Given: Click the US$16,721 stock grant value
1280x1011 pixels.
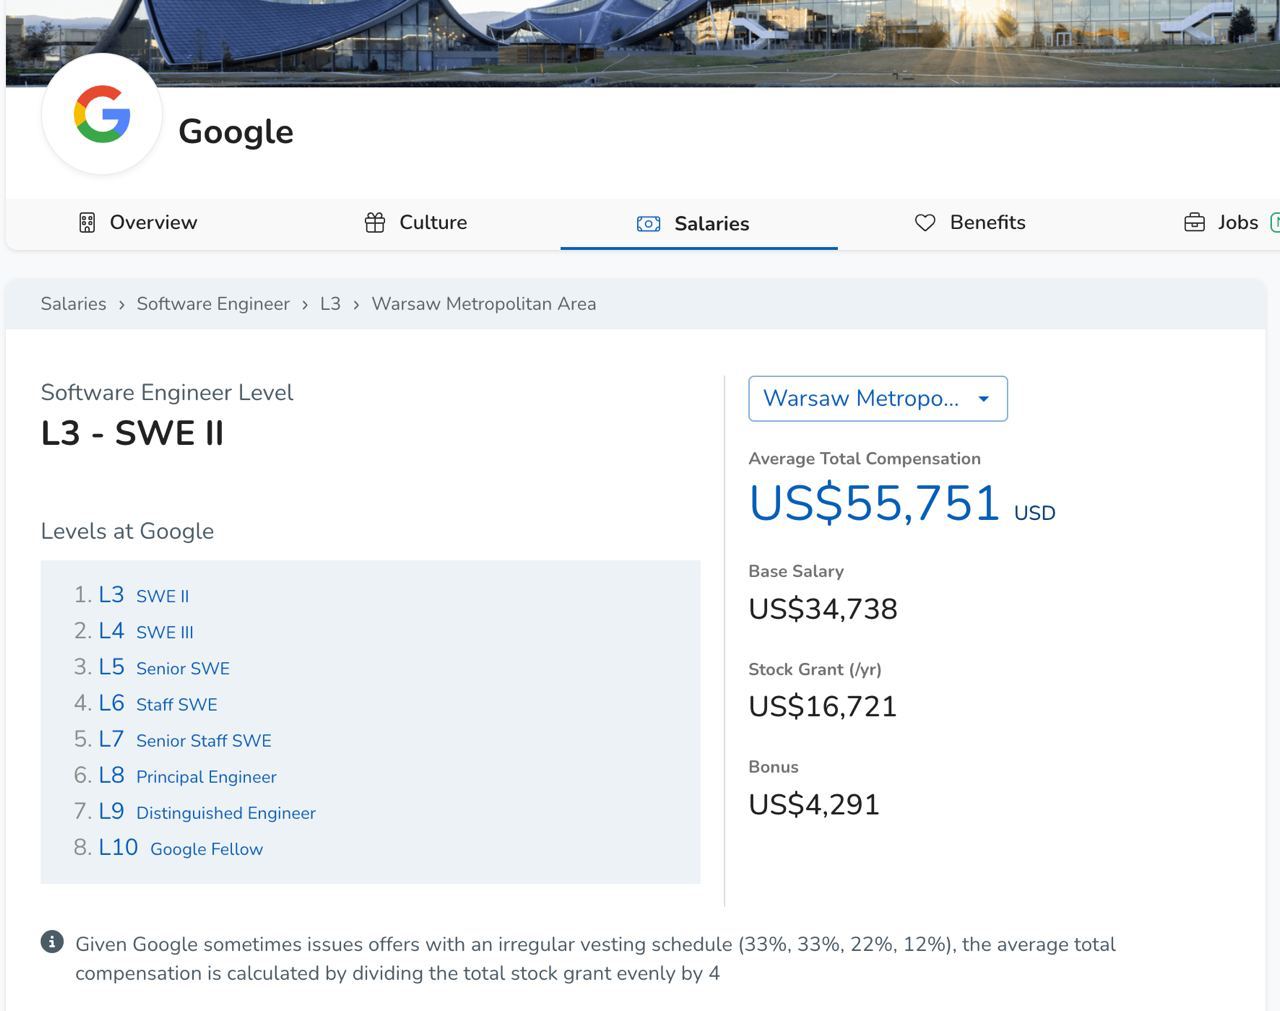Looking at the screenshot, I should (823, 707).
